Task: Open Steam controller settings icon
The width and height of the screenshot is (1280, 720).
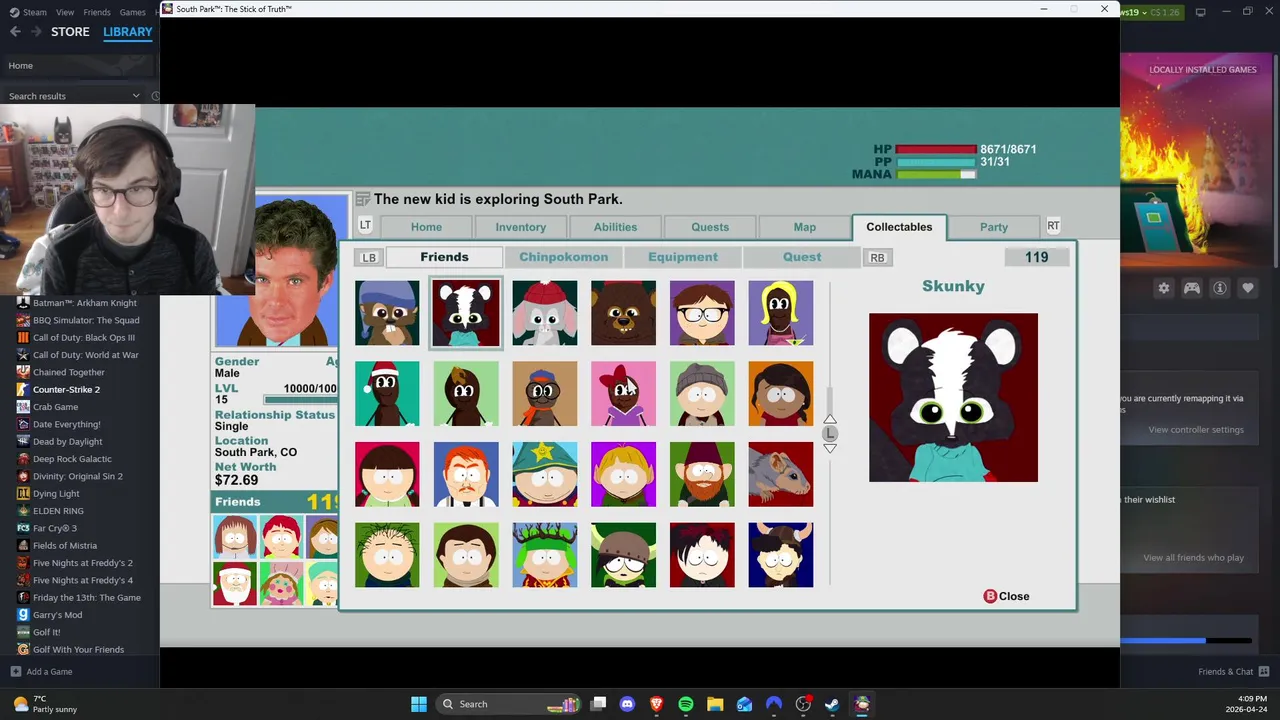Action: pos(1192,288)
